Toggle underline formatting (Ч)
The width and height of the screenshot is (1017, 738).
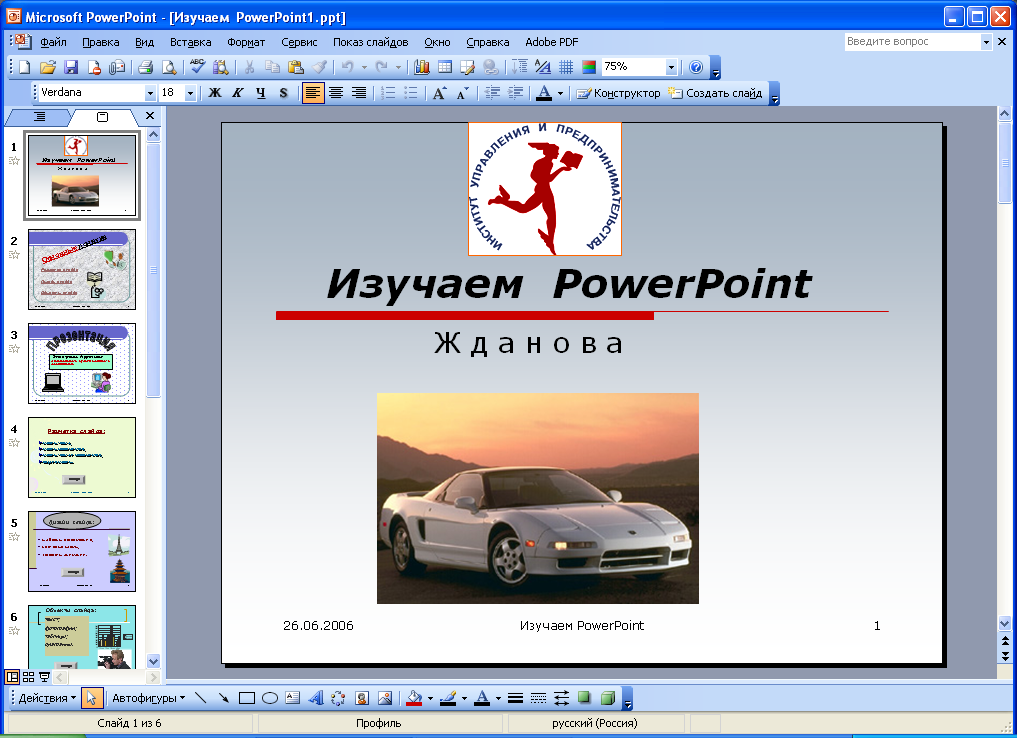(x=261, y=93)
